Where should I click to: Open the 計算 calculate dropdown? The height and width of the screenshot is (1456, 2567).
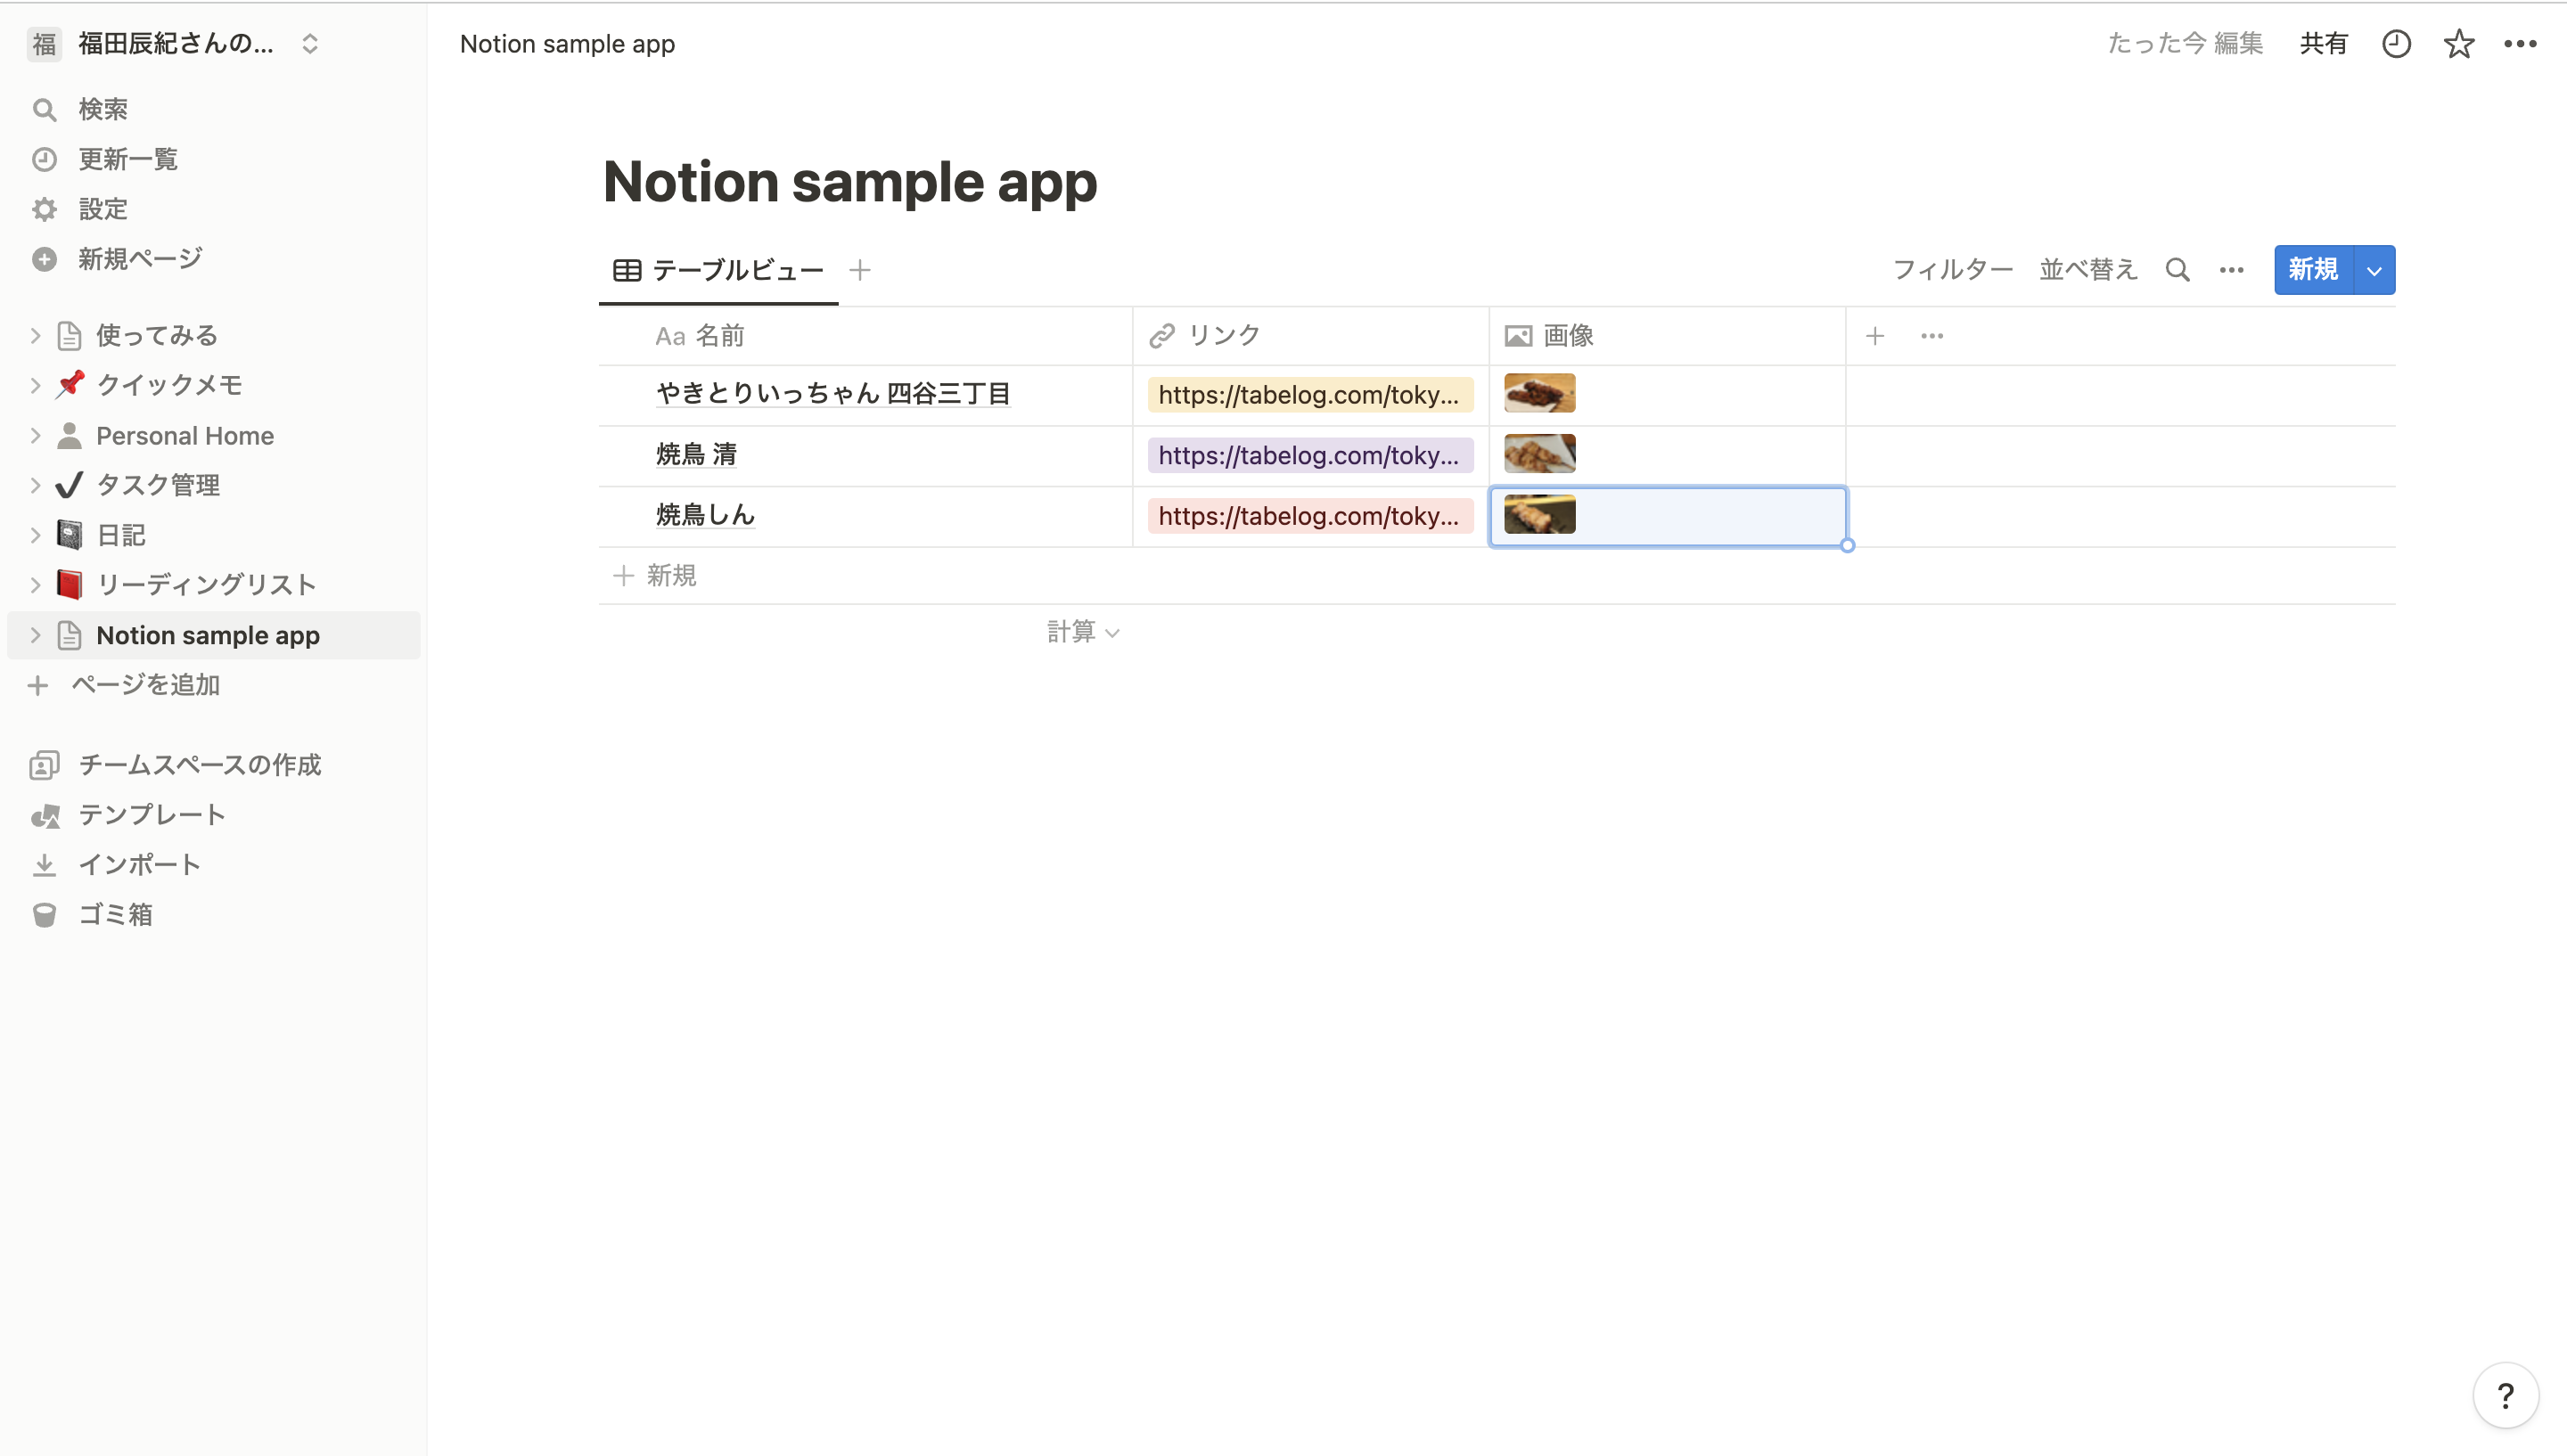click(1083, 632)
